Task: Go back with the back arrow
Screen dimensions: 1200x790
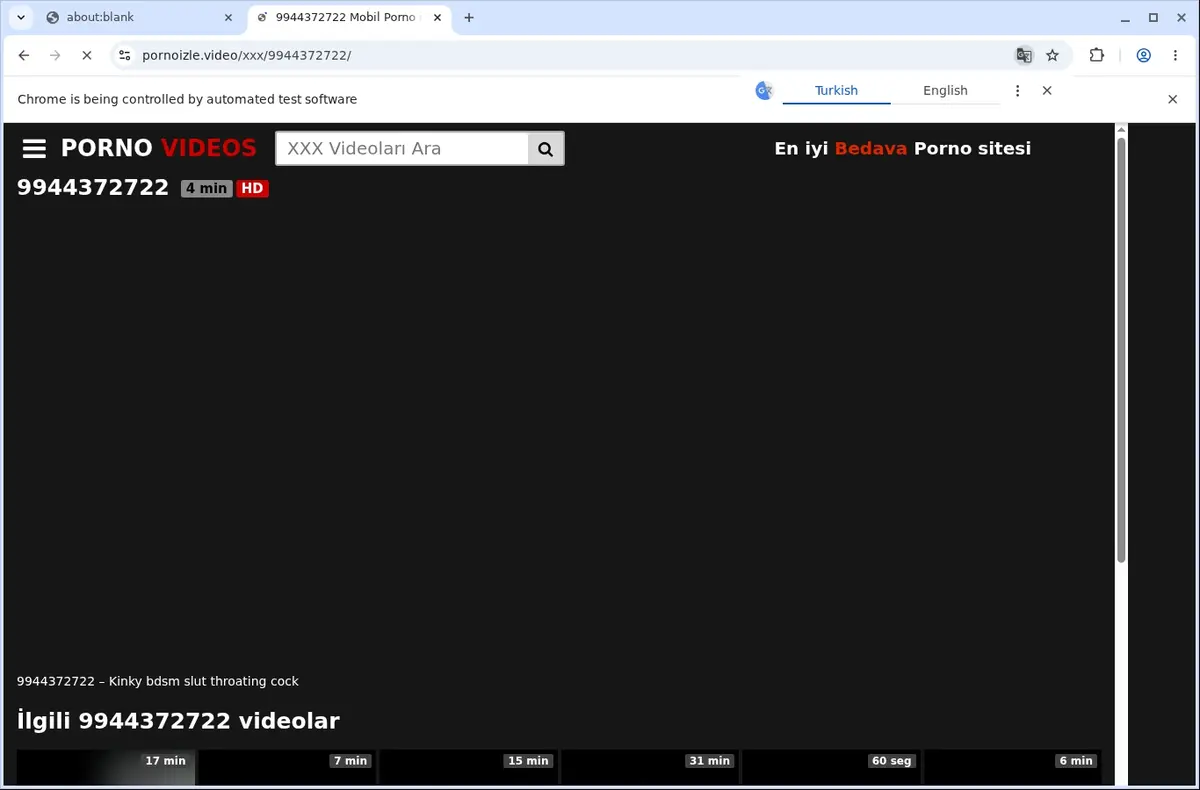Action: click(x=24, y=56)
